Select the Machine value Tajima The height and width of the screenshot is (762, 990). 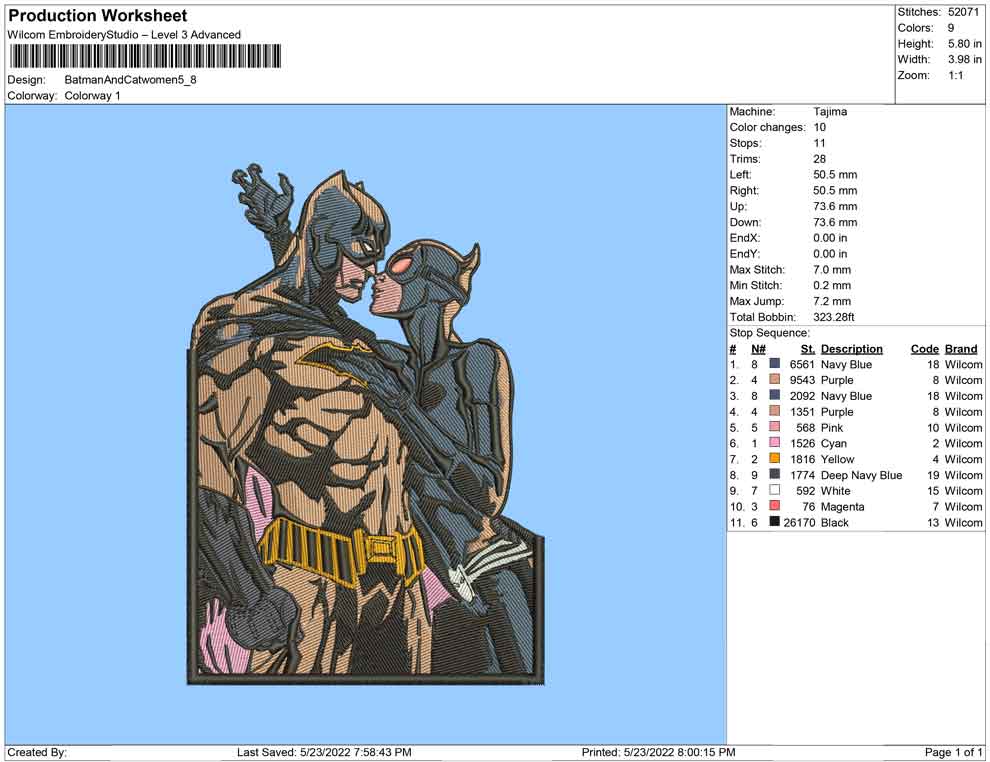tap(830, 112)
